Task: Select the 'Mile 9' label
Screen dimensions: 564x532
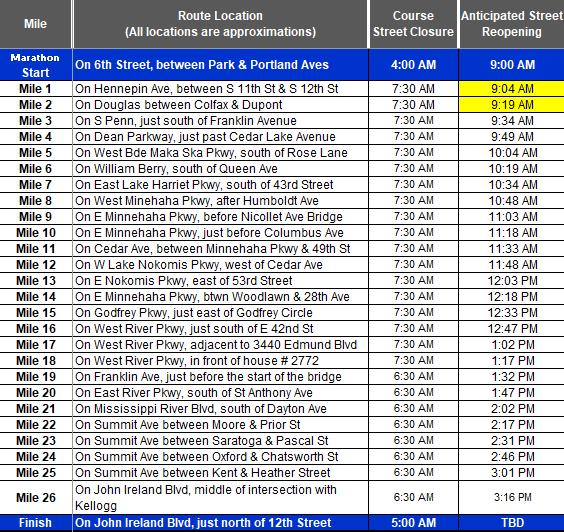Action: pyautogui.click(x=35, y=217)
